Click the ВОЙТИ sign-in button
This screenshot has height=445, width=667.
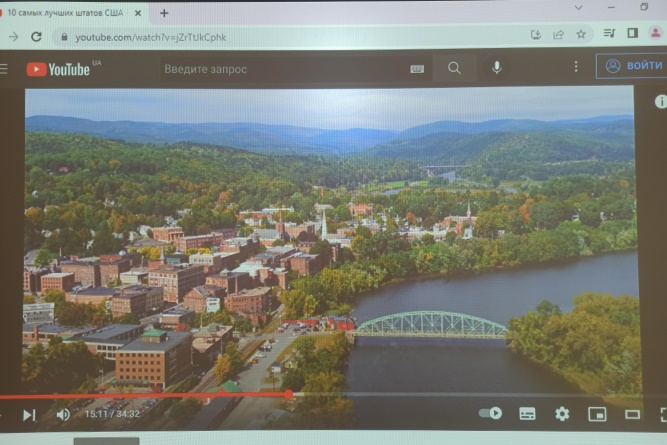click(633, 66)
